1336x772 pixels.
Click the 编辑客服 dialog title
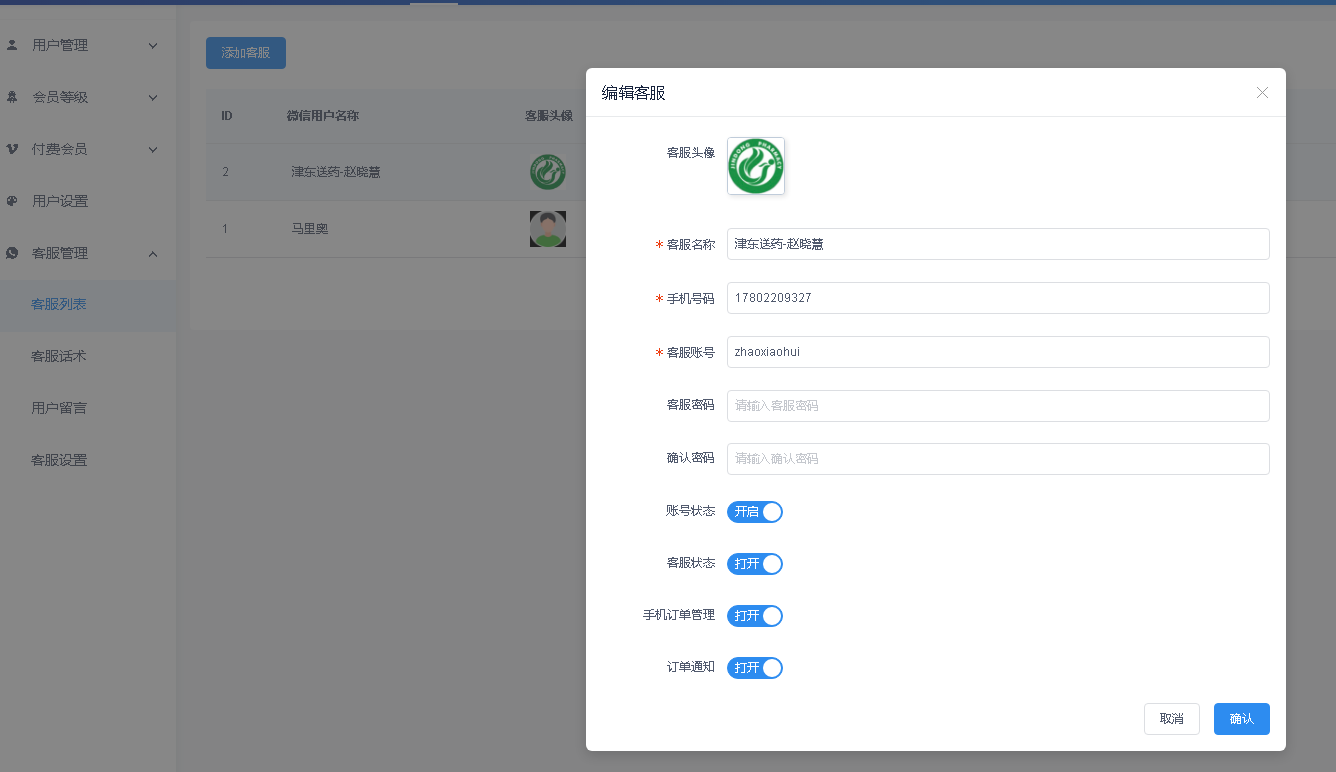click(x=633, y=93)
